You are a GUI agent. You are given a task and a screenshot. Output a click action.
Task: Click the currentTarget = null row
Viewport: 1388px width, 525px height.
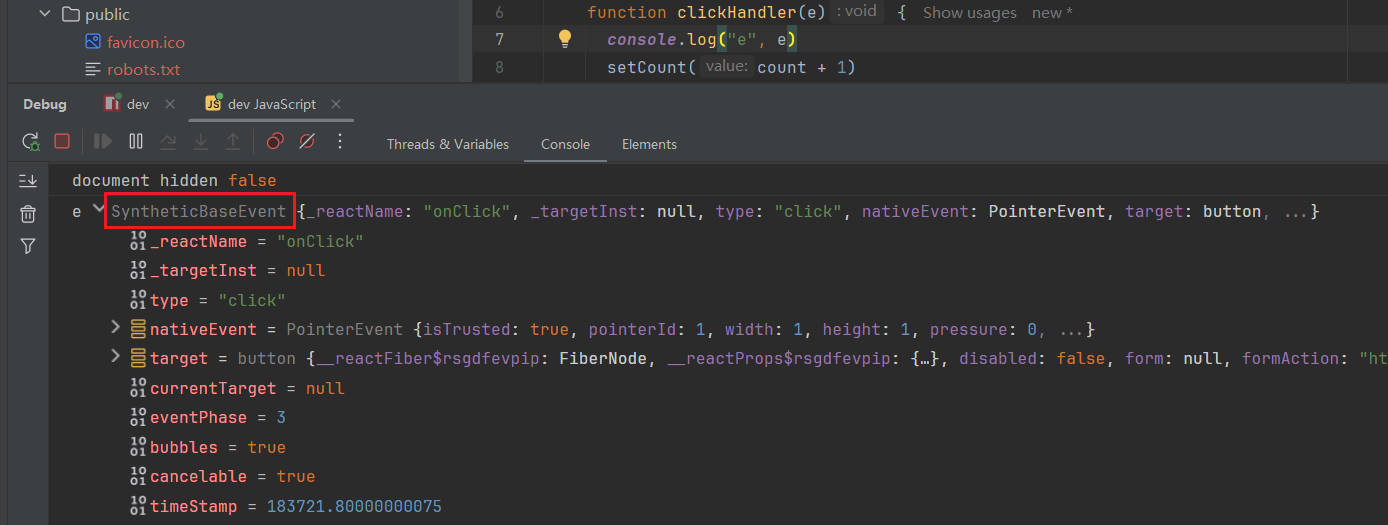coord(237,388)
